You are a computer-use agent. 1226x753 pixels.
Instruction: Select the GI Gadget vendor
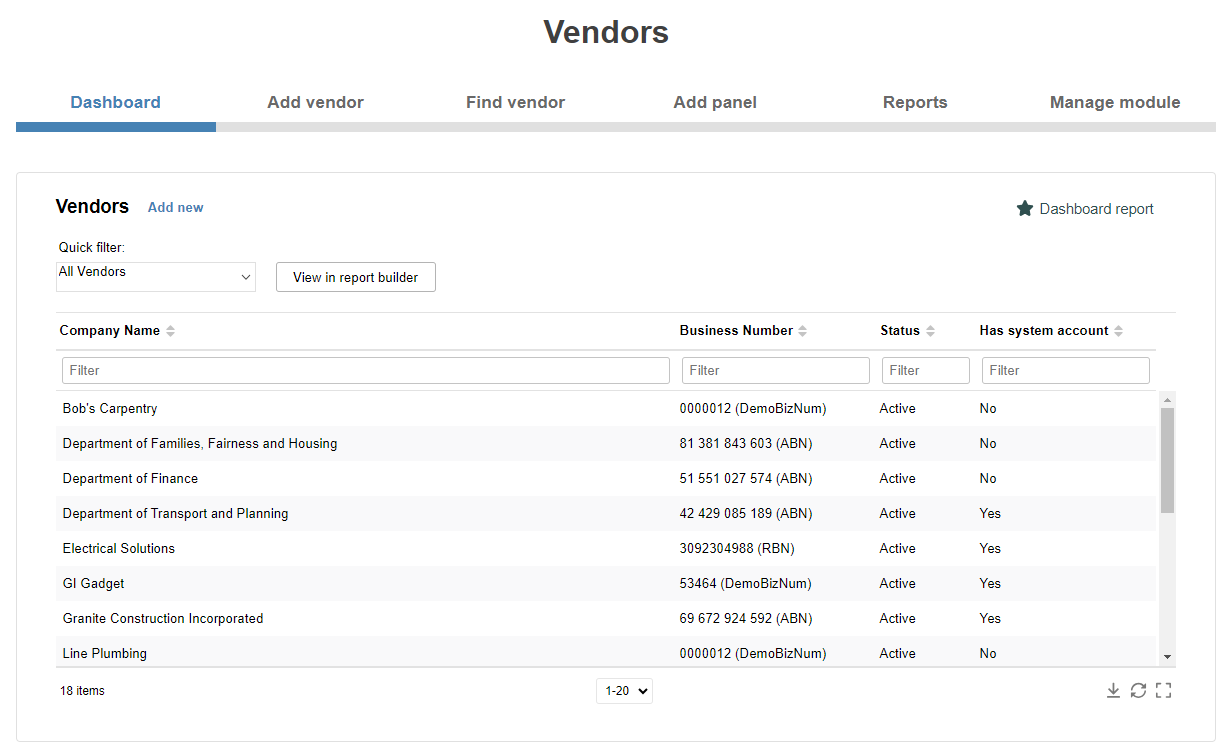[606, 583]
